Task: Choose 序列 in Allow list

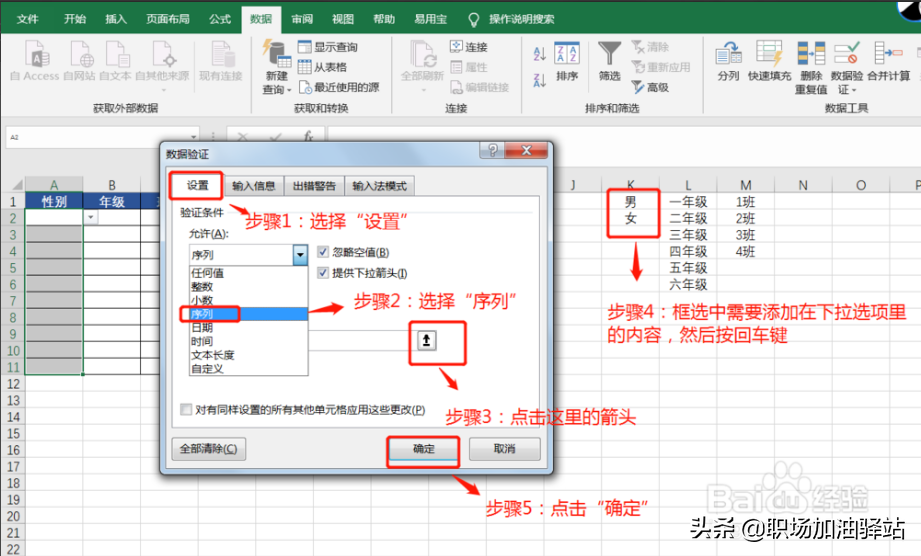Action: pos(248,314)
